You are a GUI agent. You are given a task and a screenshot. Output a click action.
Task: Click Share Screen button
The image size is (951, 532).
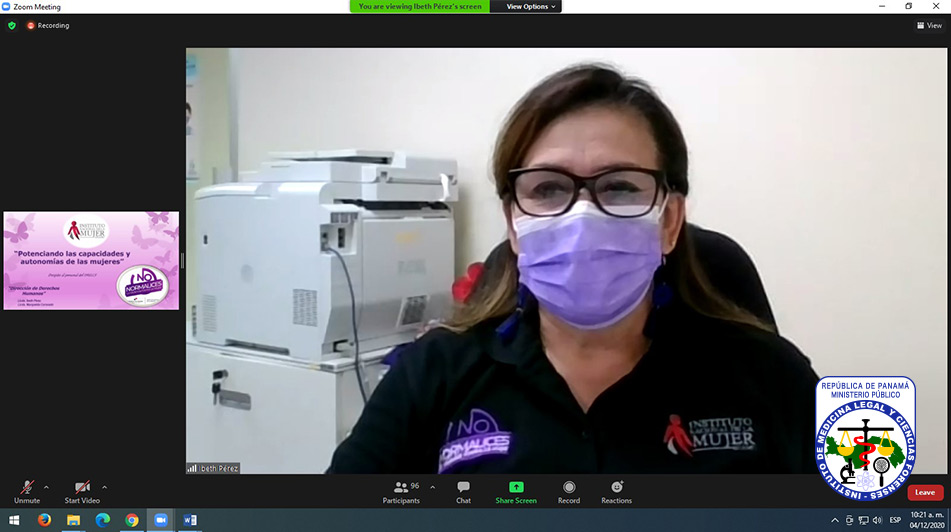(516, 492)
